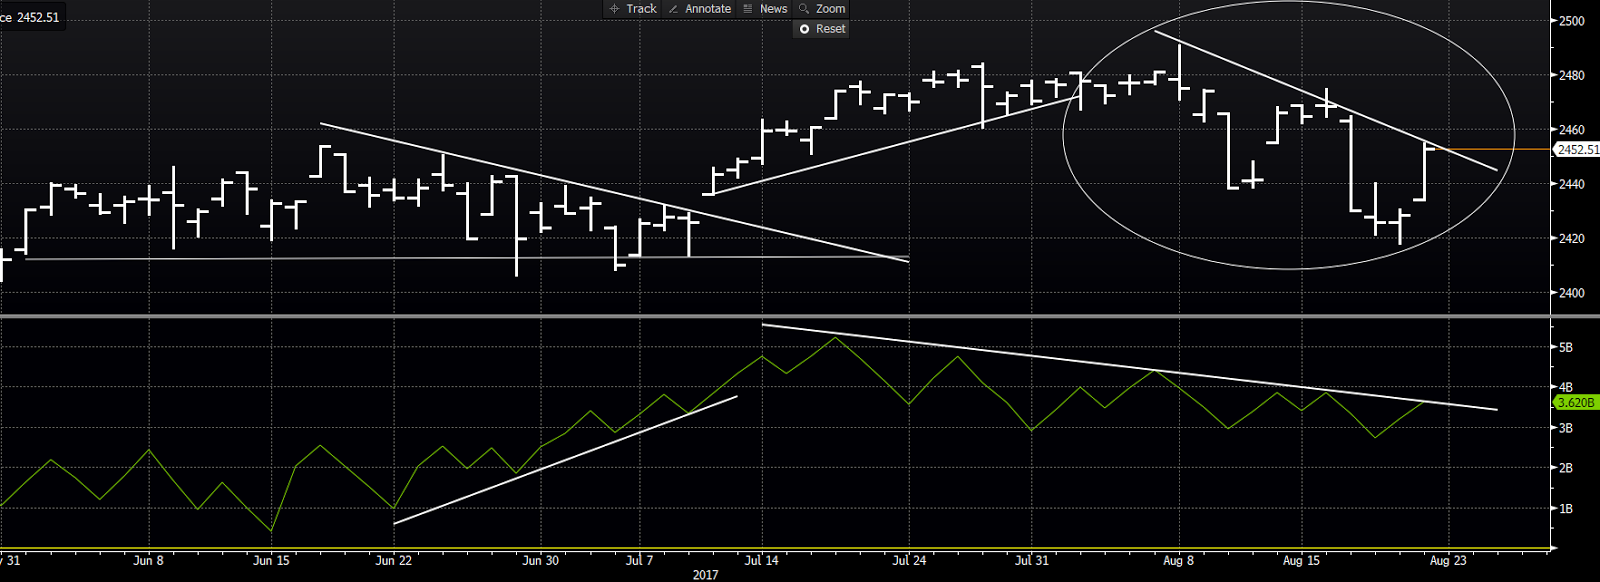Click the Reset zoom button
The height and width of the screenshot is (582, 1600).
821,29
